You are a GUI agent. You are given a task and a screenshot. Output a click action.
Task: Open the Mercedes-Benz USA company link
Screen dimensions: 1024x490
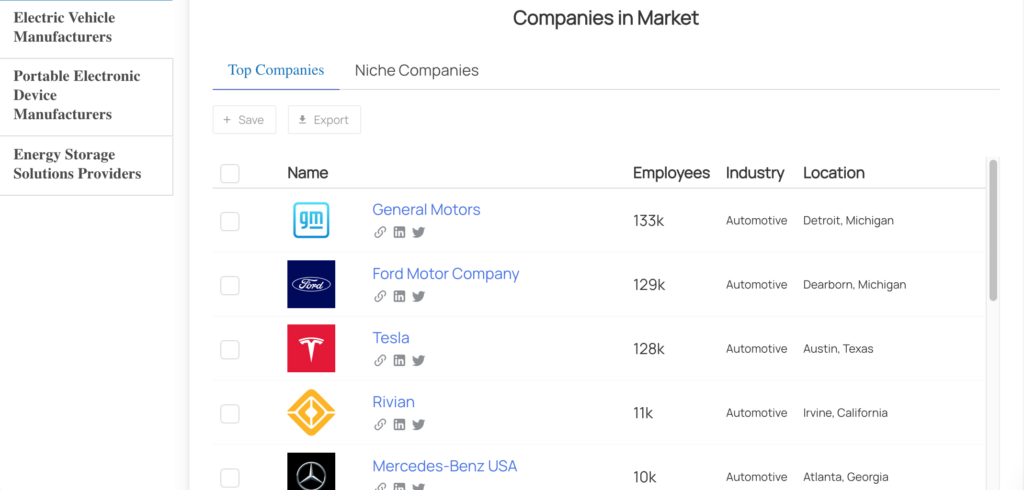tap(444, 466)
